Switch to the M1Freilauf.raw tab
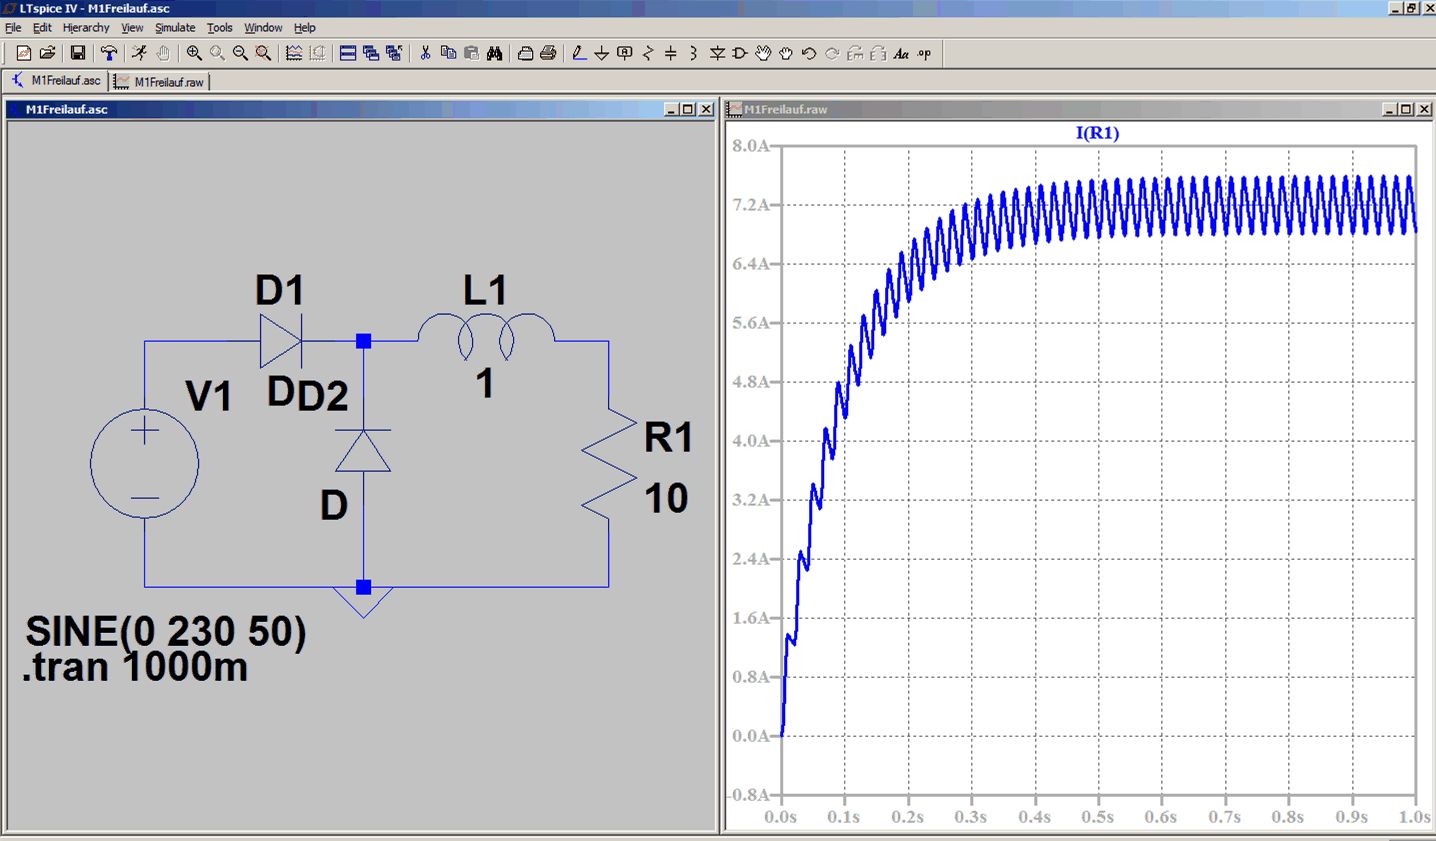The width and height of the screenshot is (1436, 841). tap(160, 82)
